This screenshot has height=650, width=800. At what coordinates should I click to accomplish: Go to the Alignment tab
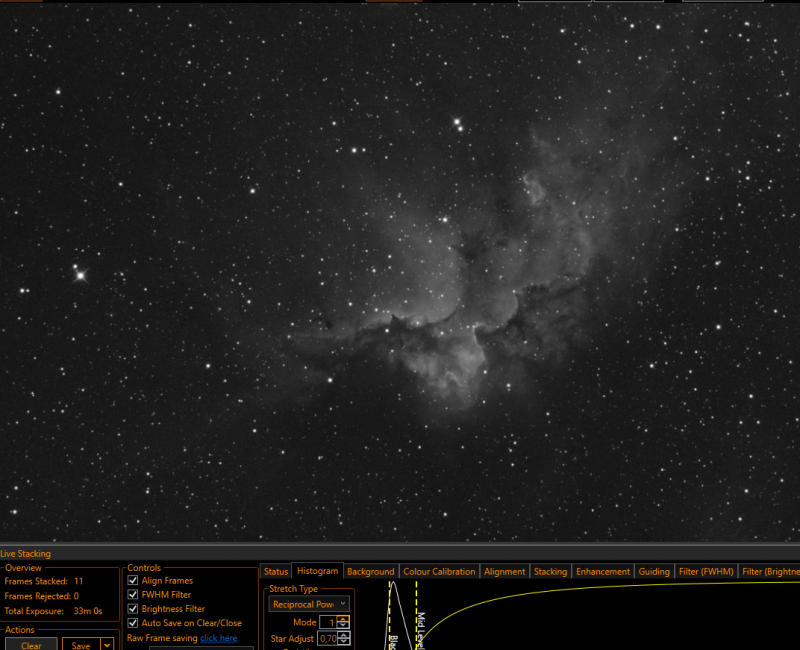pos(505,571)
